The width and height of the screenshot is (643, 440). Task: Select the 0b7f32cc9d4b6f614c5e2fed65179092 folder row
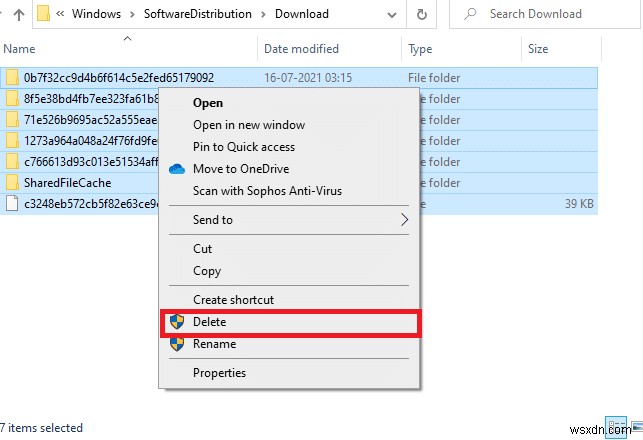[120, 77]
